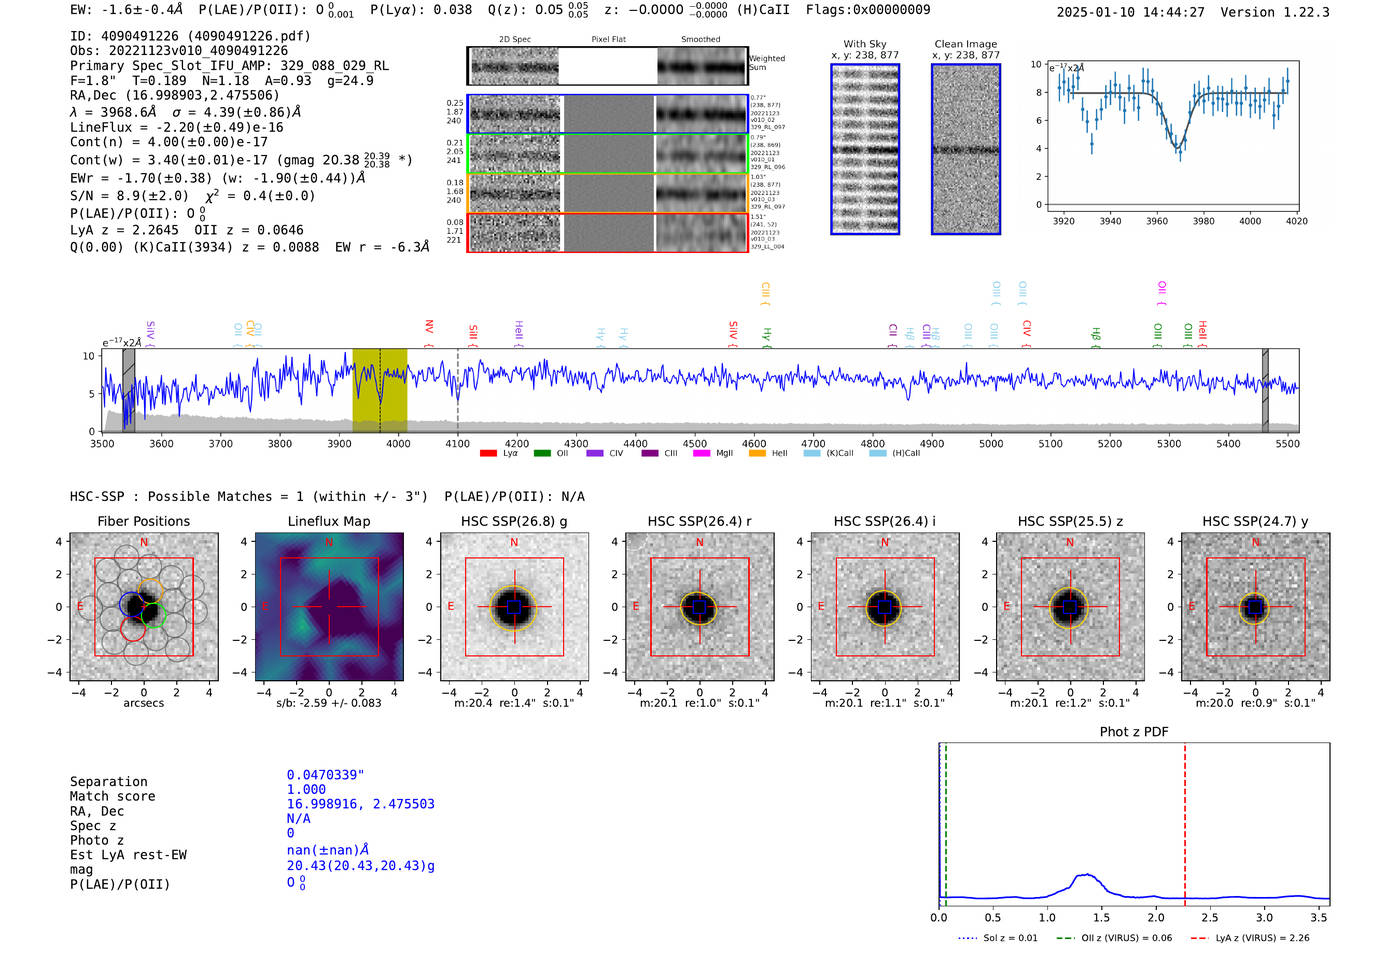Click the blue fiber circle in Fiber Positions
The image size is (1400, 953).
click(131, 605)
